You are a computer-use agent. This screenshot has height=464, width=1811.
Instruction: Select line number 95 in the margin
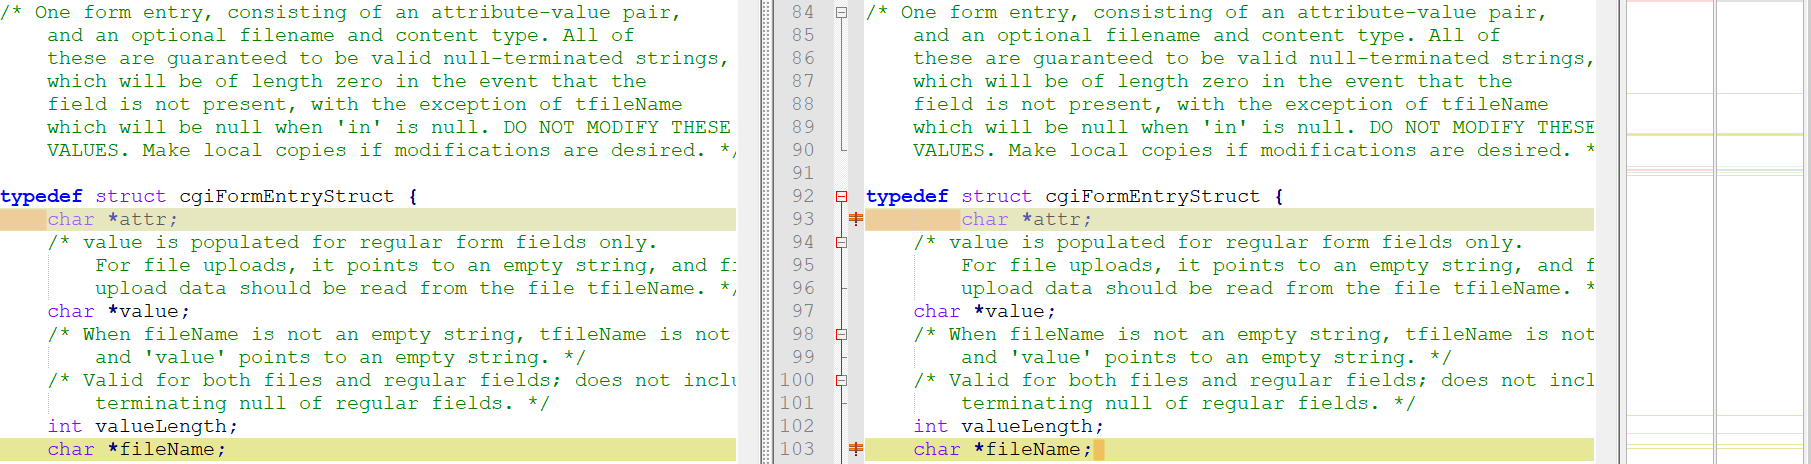tap(803, 265)
